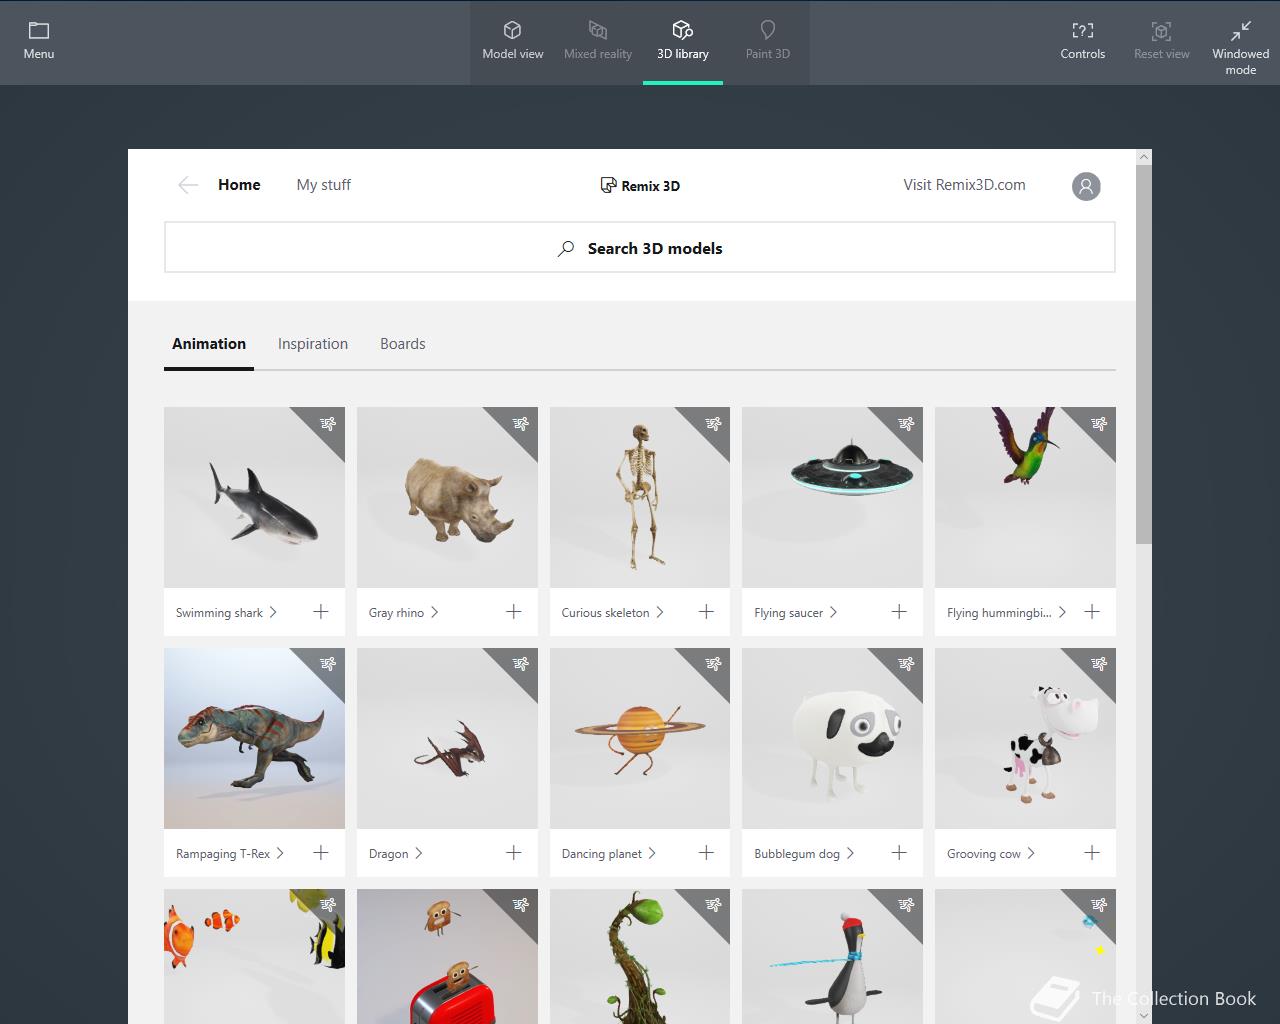Open the Menu folder icon
This screenshot has width=1280, height=1024.
[39, 30]
